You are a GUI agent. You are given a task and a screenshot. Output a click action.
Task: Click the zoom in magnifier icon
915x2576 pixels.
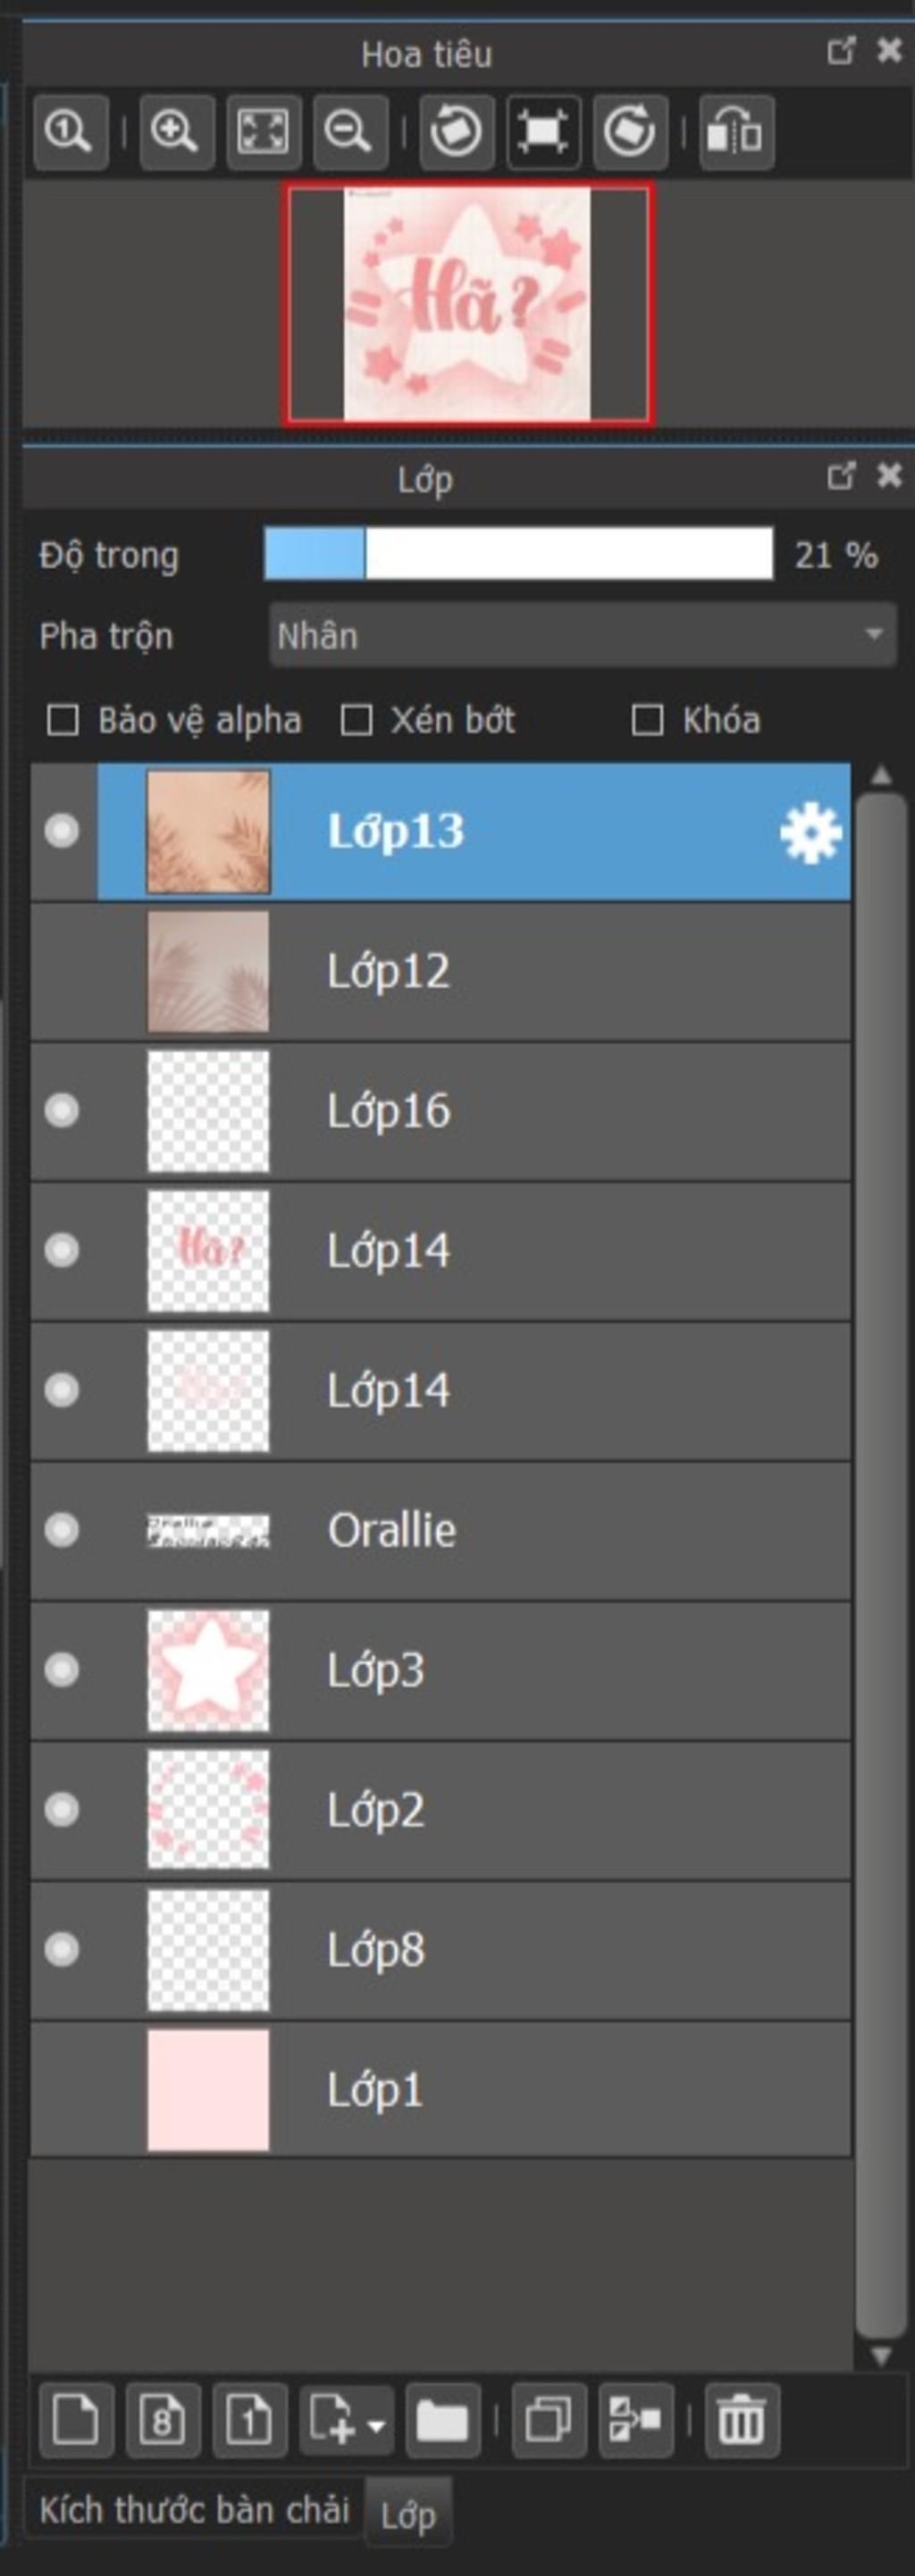[177, 132]
